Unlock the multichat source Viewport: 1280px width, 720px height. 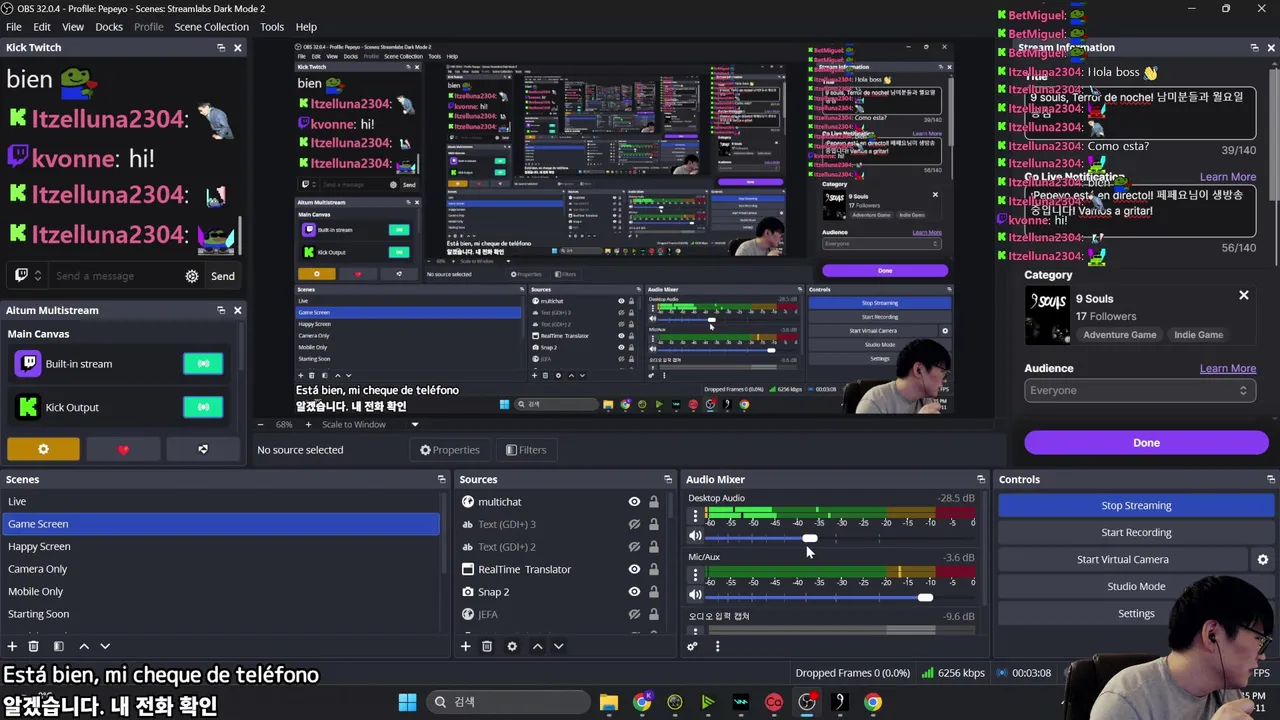coord(654,502)
